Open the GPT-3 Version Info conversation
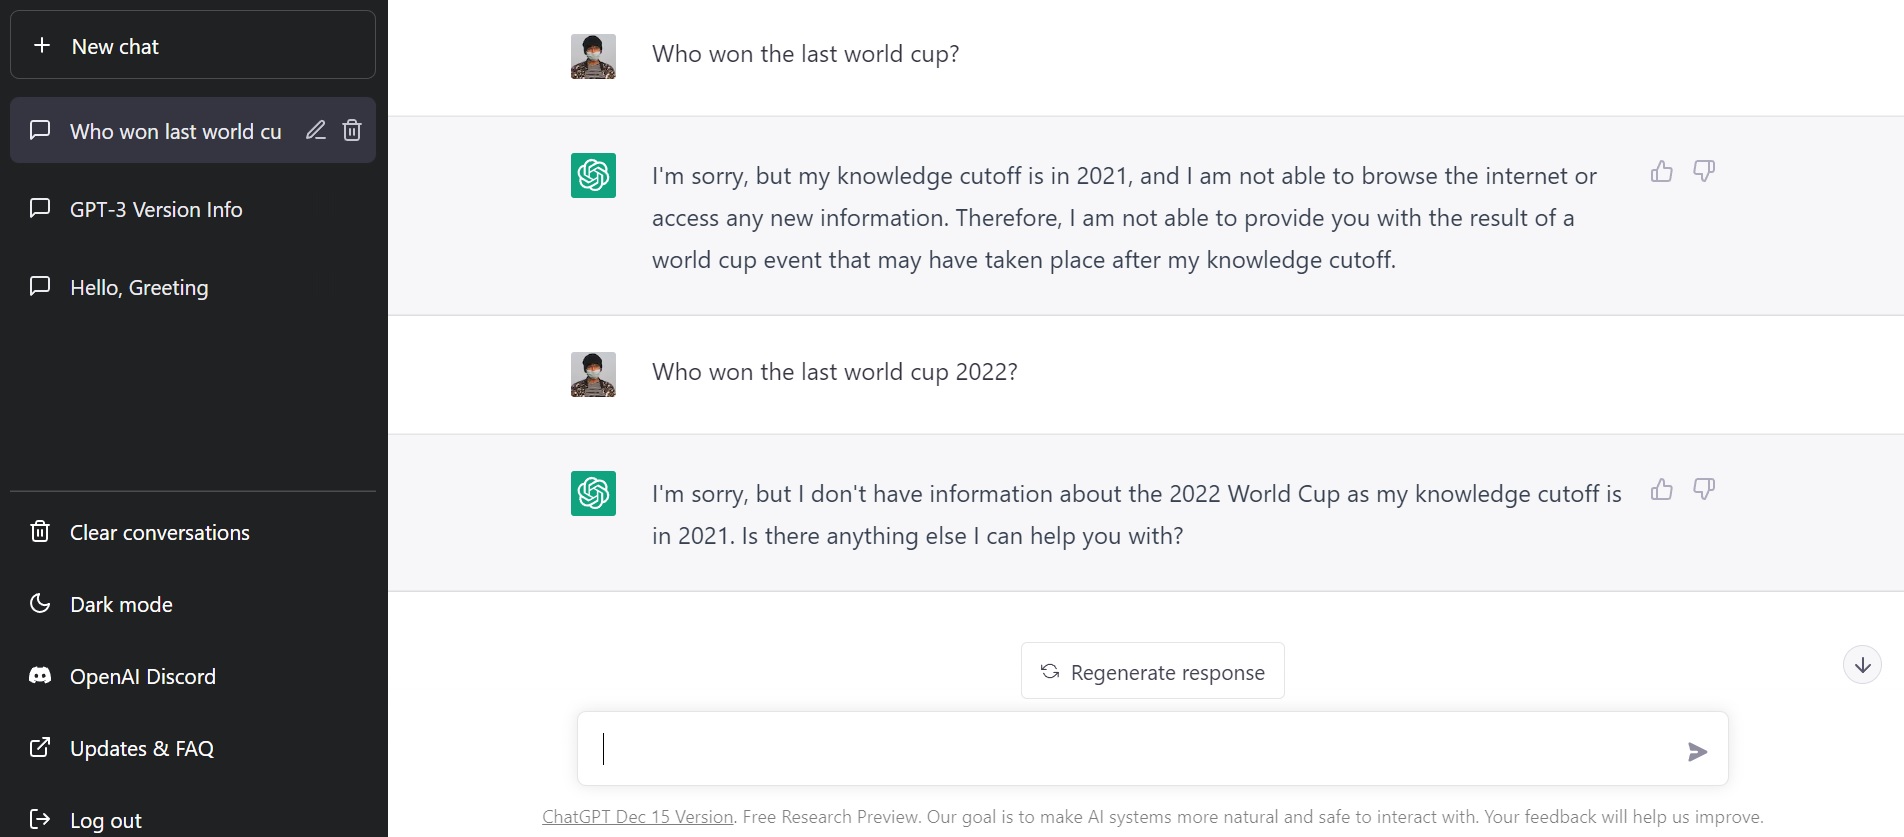This screenshot has width=1904, height=837. pos(156,209)
